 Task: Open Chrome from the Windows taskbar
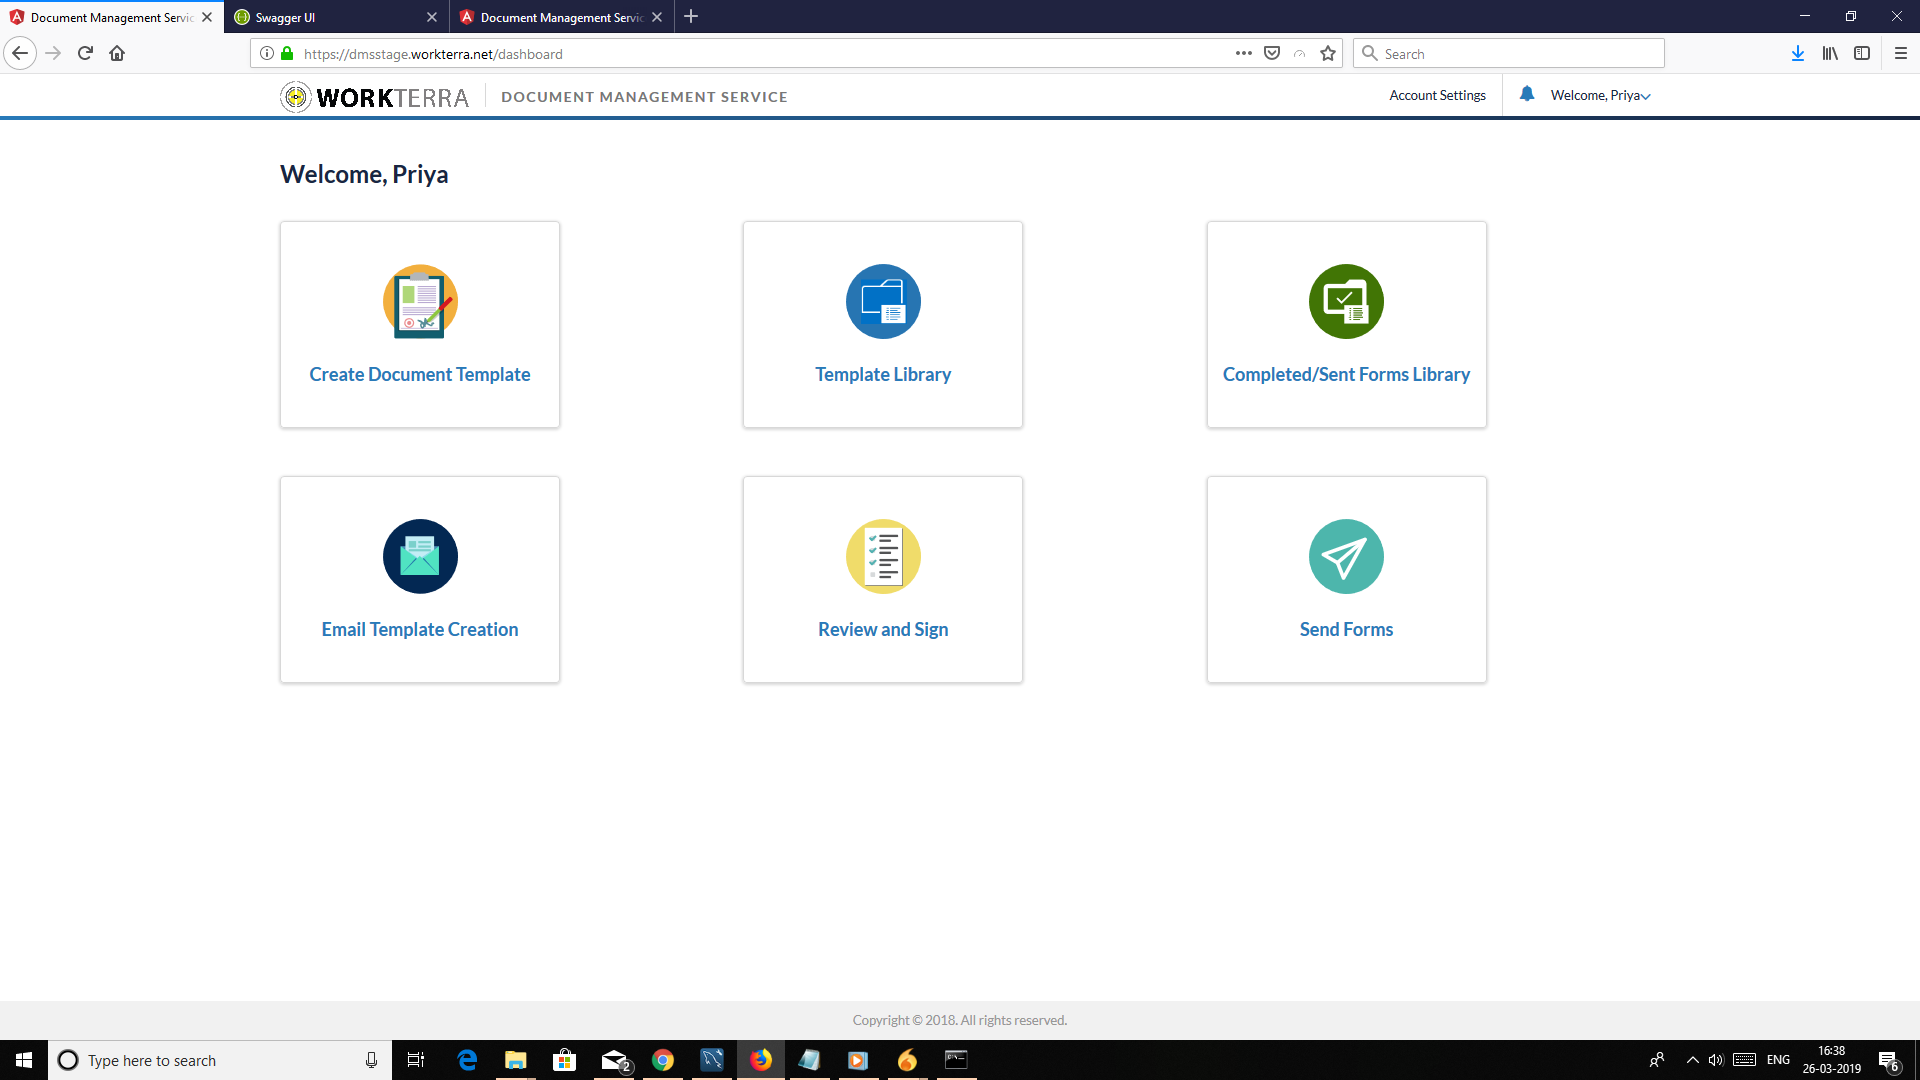point(662,1060)
